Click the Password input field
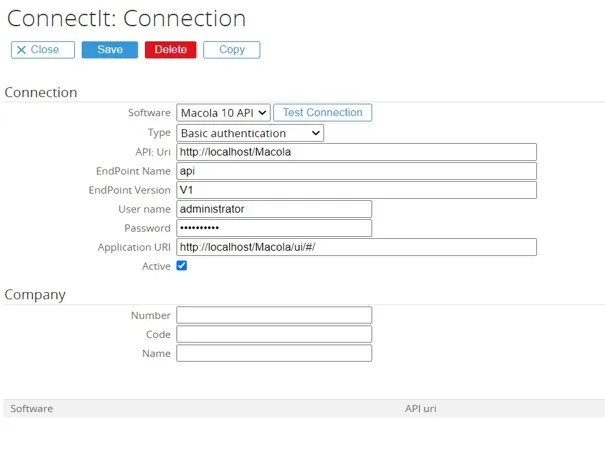 pyautogui.click(x=274, y=228)
